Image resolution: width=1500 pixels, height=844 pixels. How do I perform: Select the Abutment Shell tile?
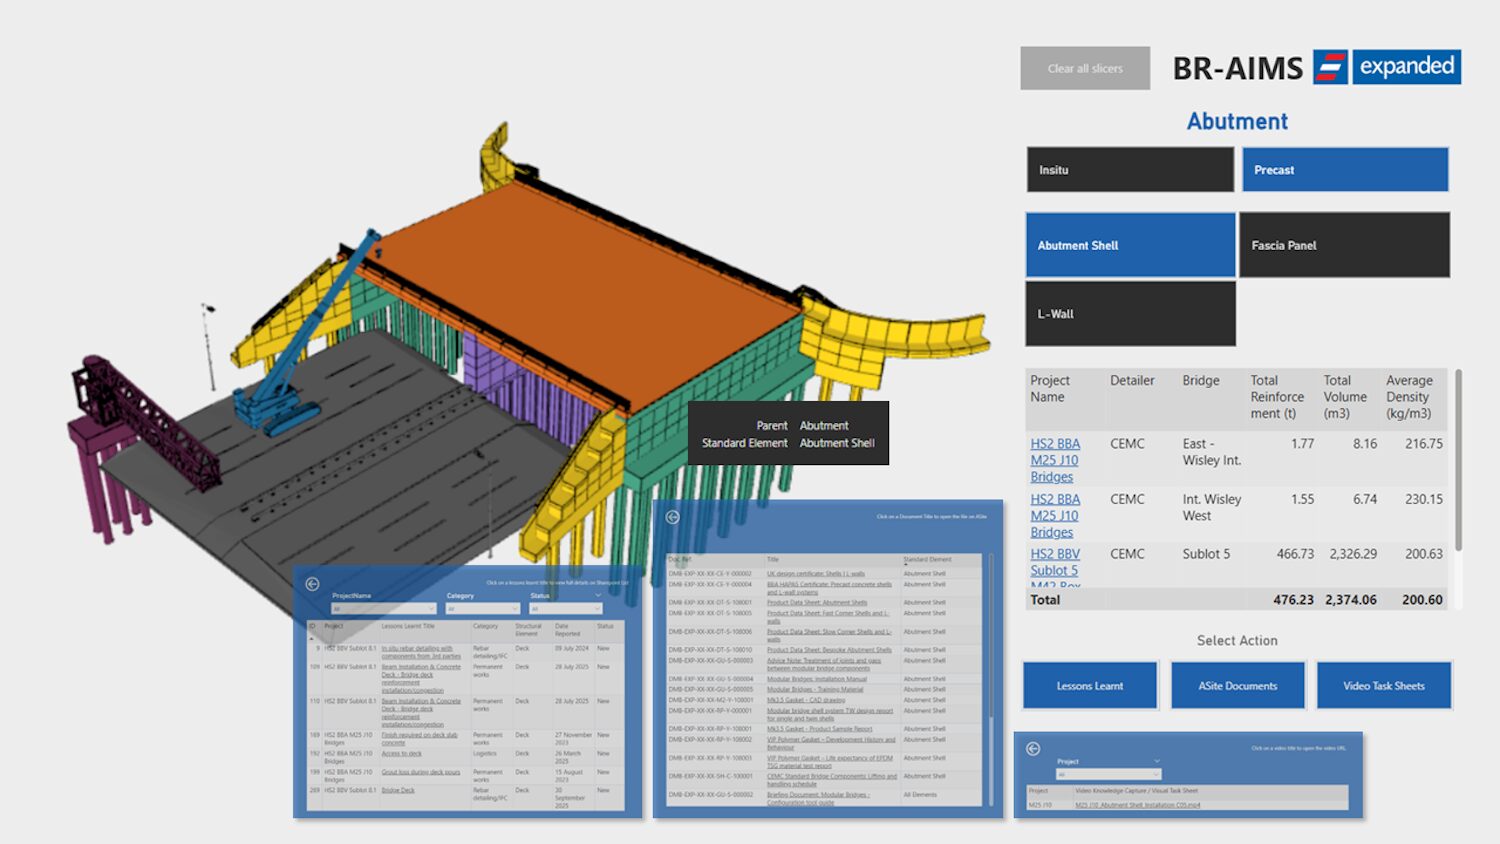tap(1129, 245)
